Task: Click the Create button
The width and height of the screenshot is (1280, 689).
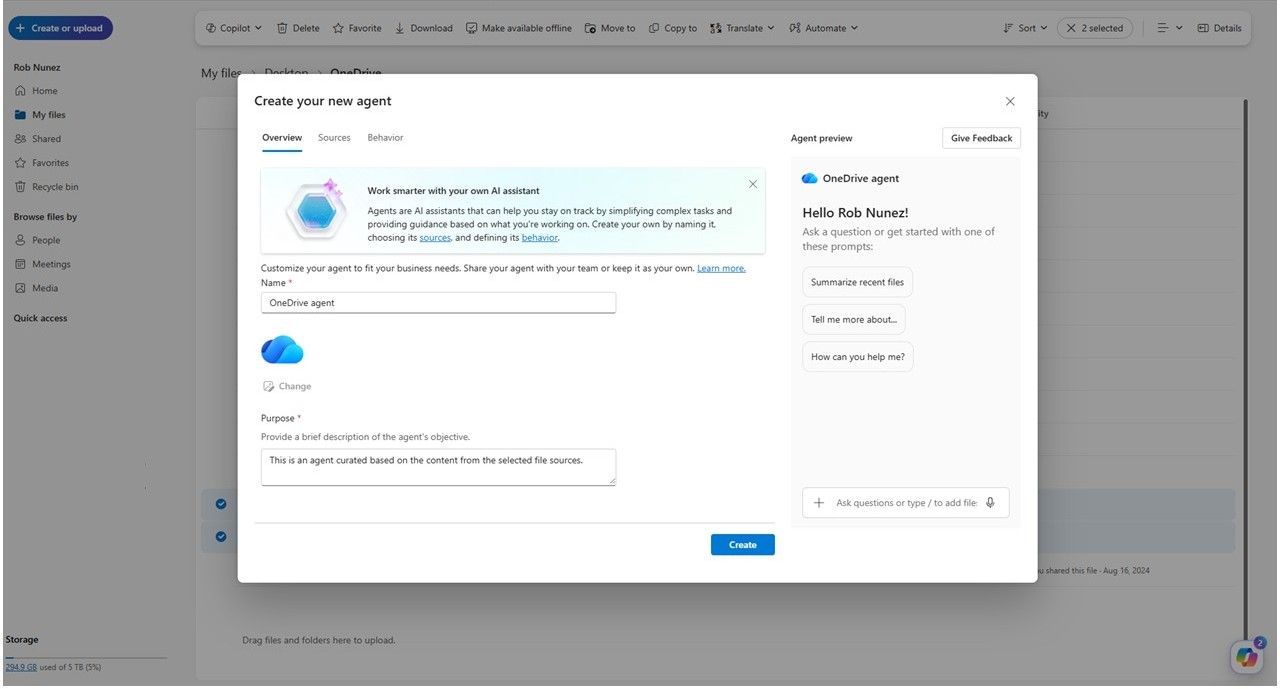Action: coord(743,545)
